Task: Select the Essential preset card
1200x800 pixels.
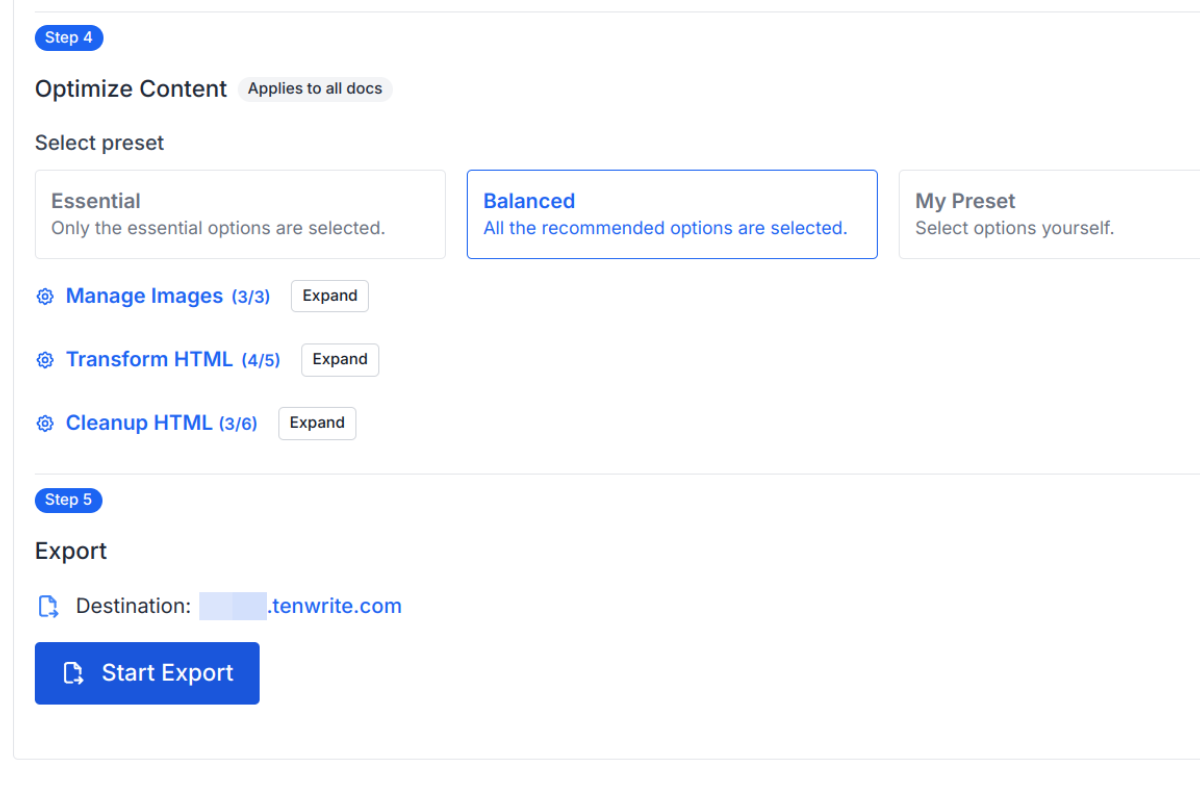Action: tap(240, 214)
